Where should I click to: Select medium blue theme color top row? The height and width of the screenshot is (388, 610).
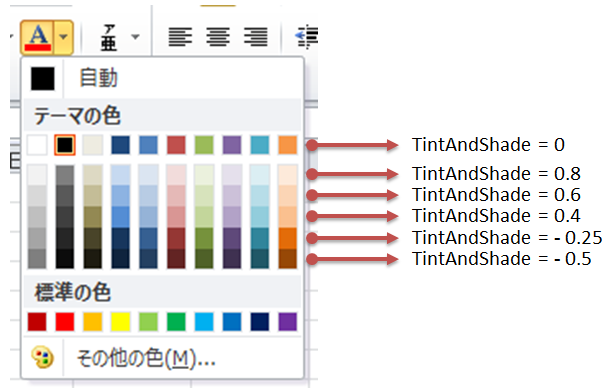pos(149,145)
